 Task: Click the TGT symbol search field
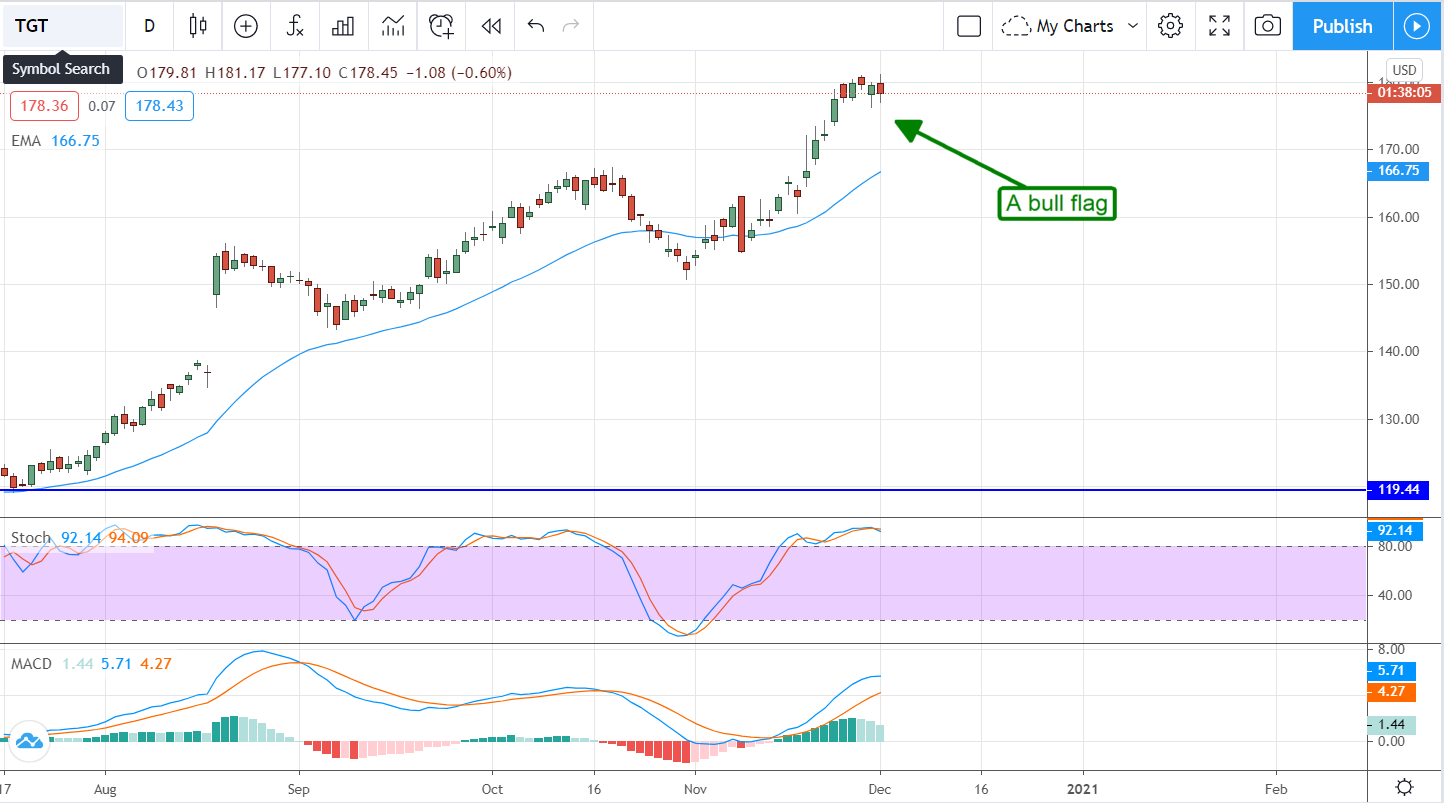coord(62,26)
